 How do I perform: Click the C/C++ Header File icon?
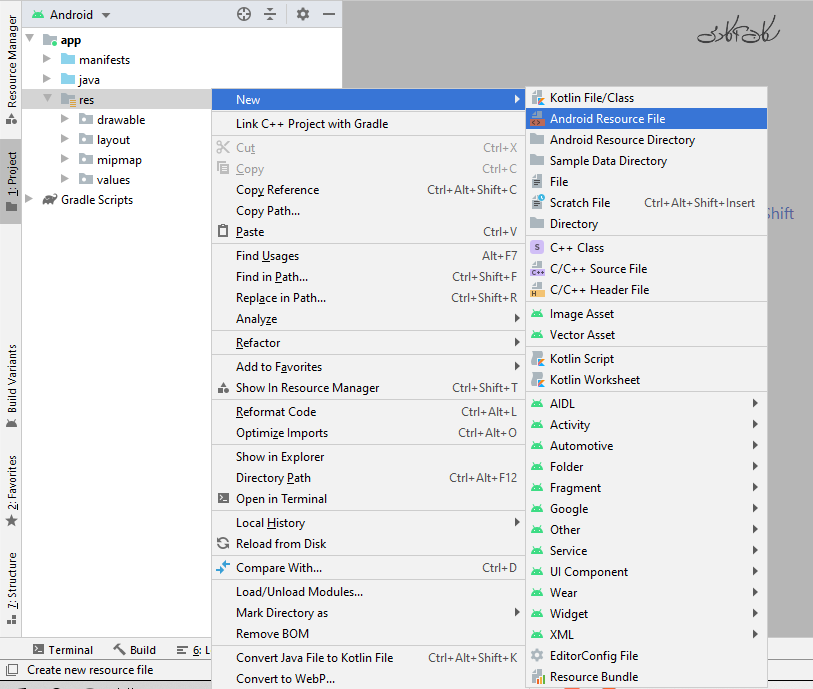[x=538, y=290]
